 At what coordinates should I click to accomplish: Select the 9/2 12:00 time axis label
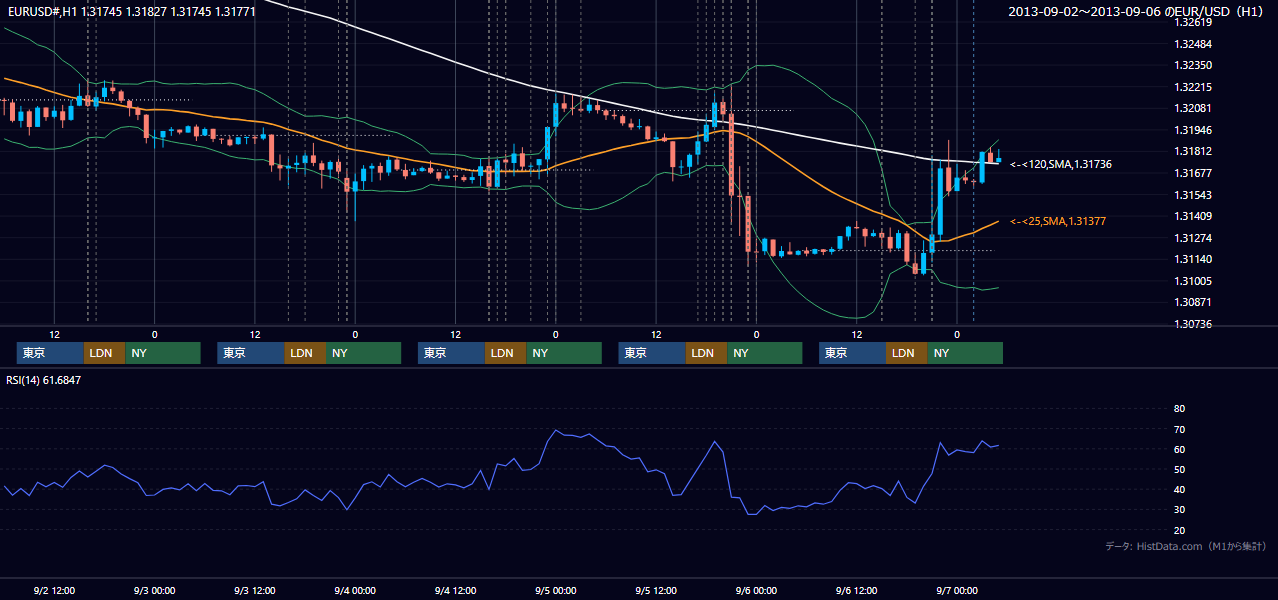click(54, 590)
